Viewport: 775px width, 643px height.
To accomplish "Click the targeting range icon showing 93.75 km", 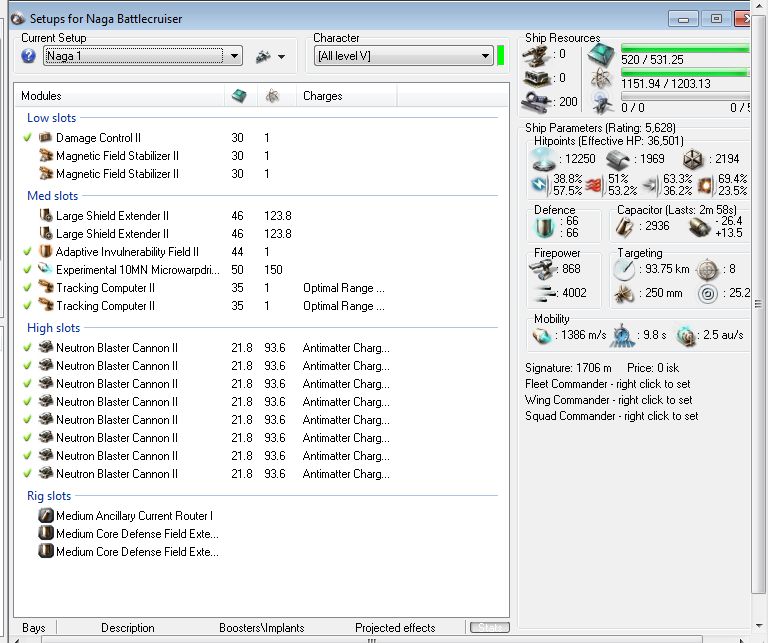I will 624,269.
